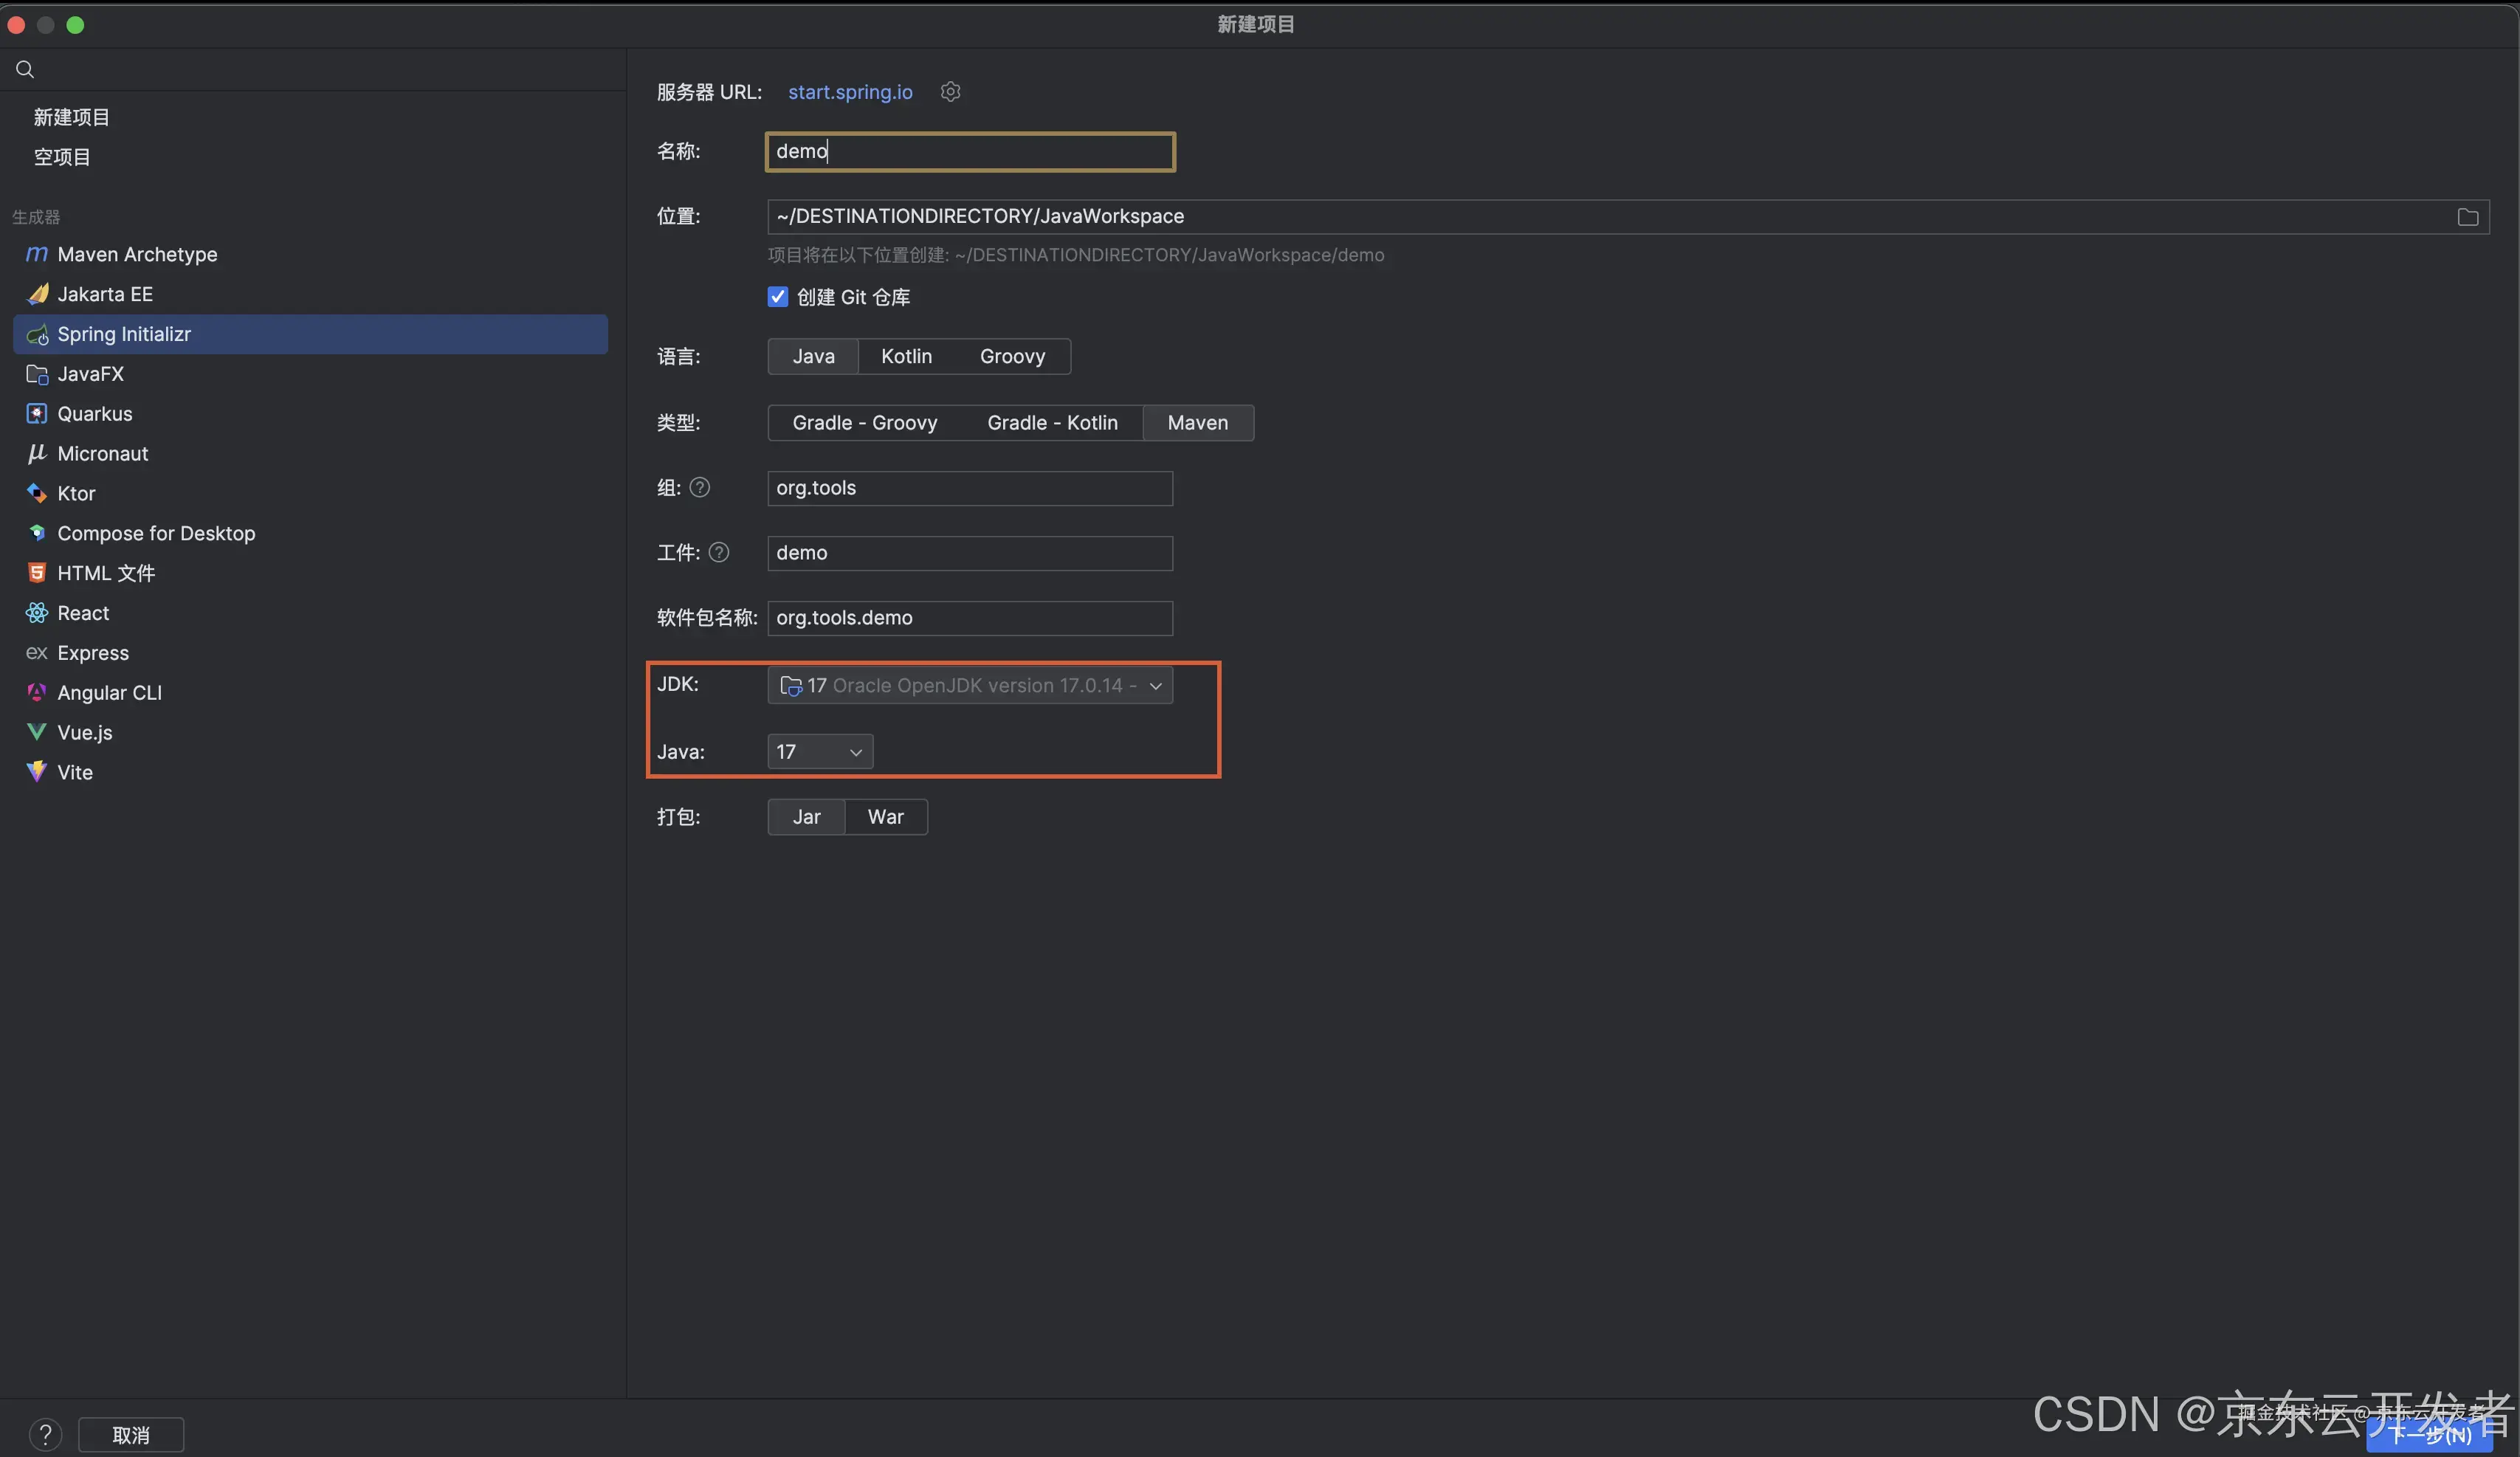The height and width of the screenshot is (1457, 2520).
Task: Click the HTML file icon
Action: click(x=37, y=573)
